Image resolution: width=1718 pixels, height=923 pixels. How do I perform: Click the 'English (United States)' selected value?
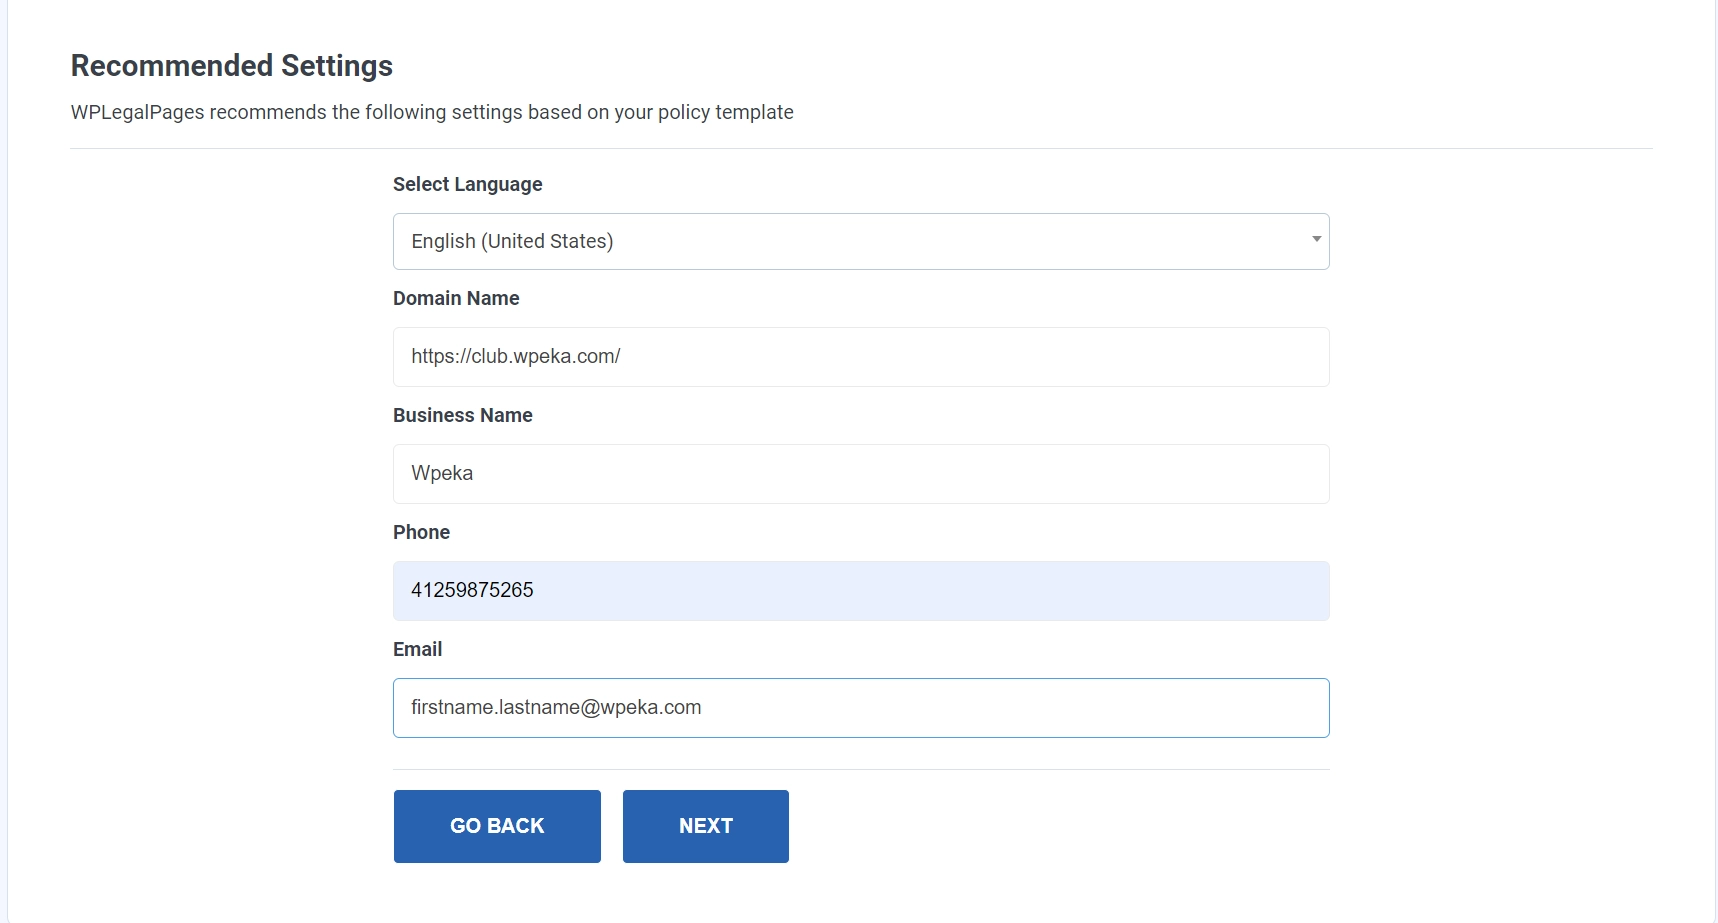click(x=512, y=241)
